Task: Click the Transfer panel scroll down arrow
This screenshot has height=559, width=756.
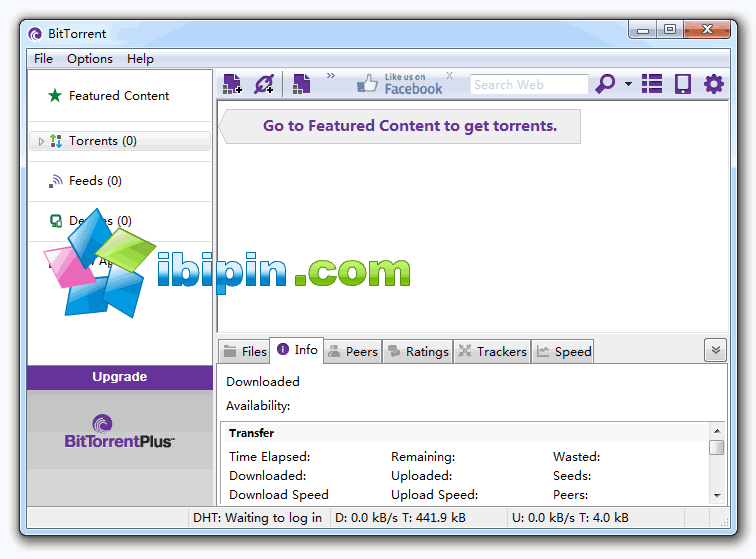Action: click(x=717, y=495)
